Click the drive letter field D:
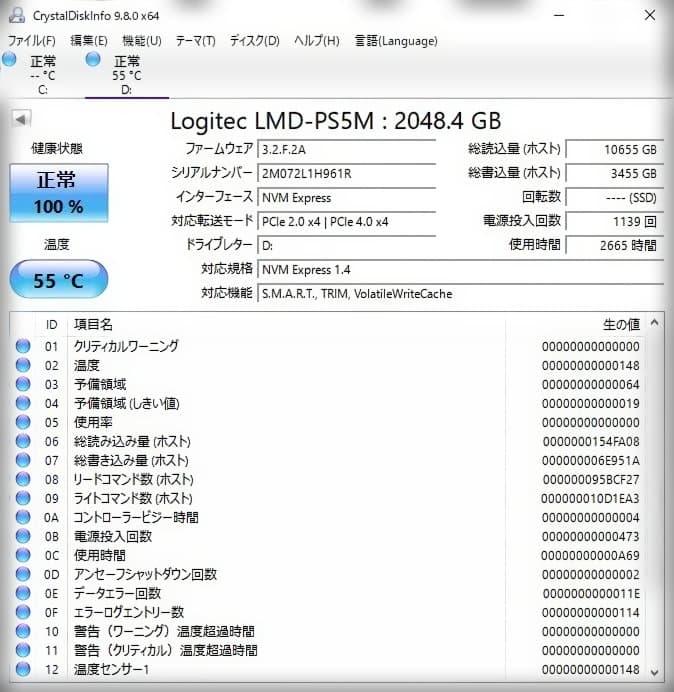674x692 pixels. click(346, 245)
